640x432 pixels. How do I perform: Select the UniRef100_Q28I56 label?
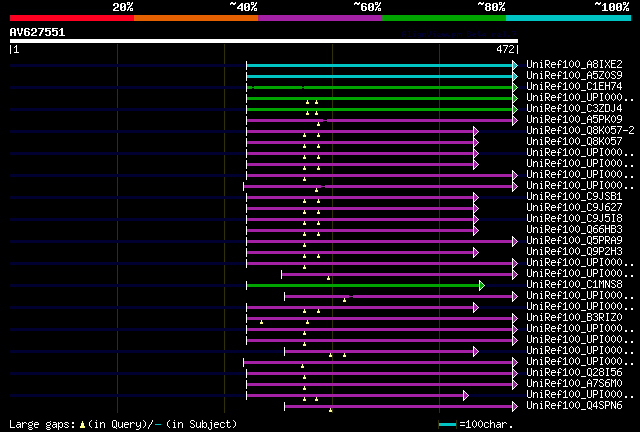point(574,373)
